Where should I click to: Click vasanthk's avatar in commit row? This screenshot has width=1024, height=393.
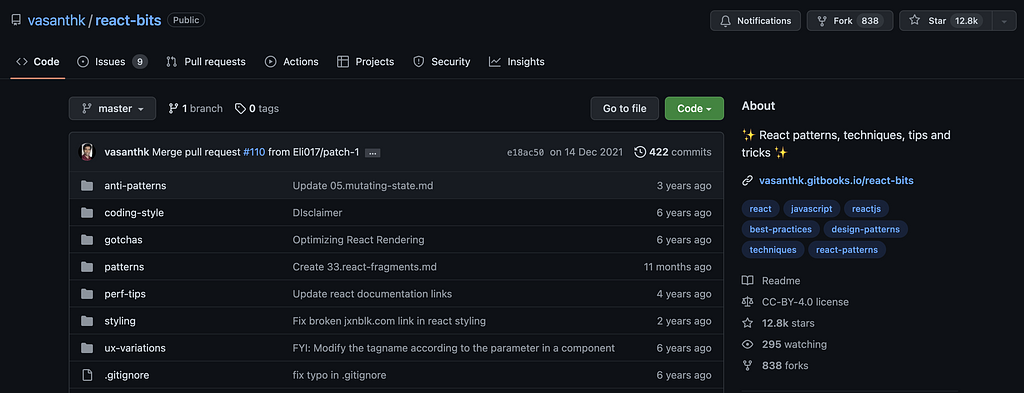[x=87, y=152]
